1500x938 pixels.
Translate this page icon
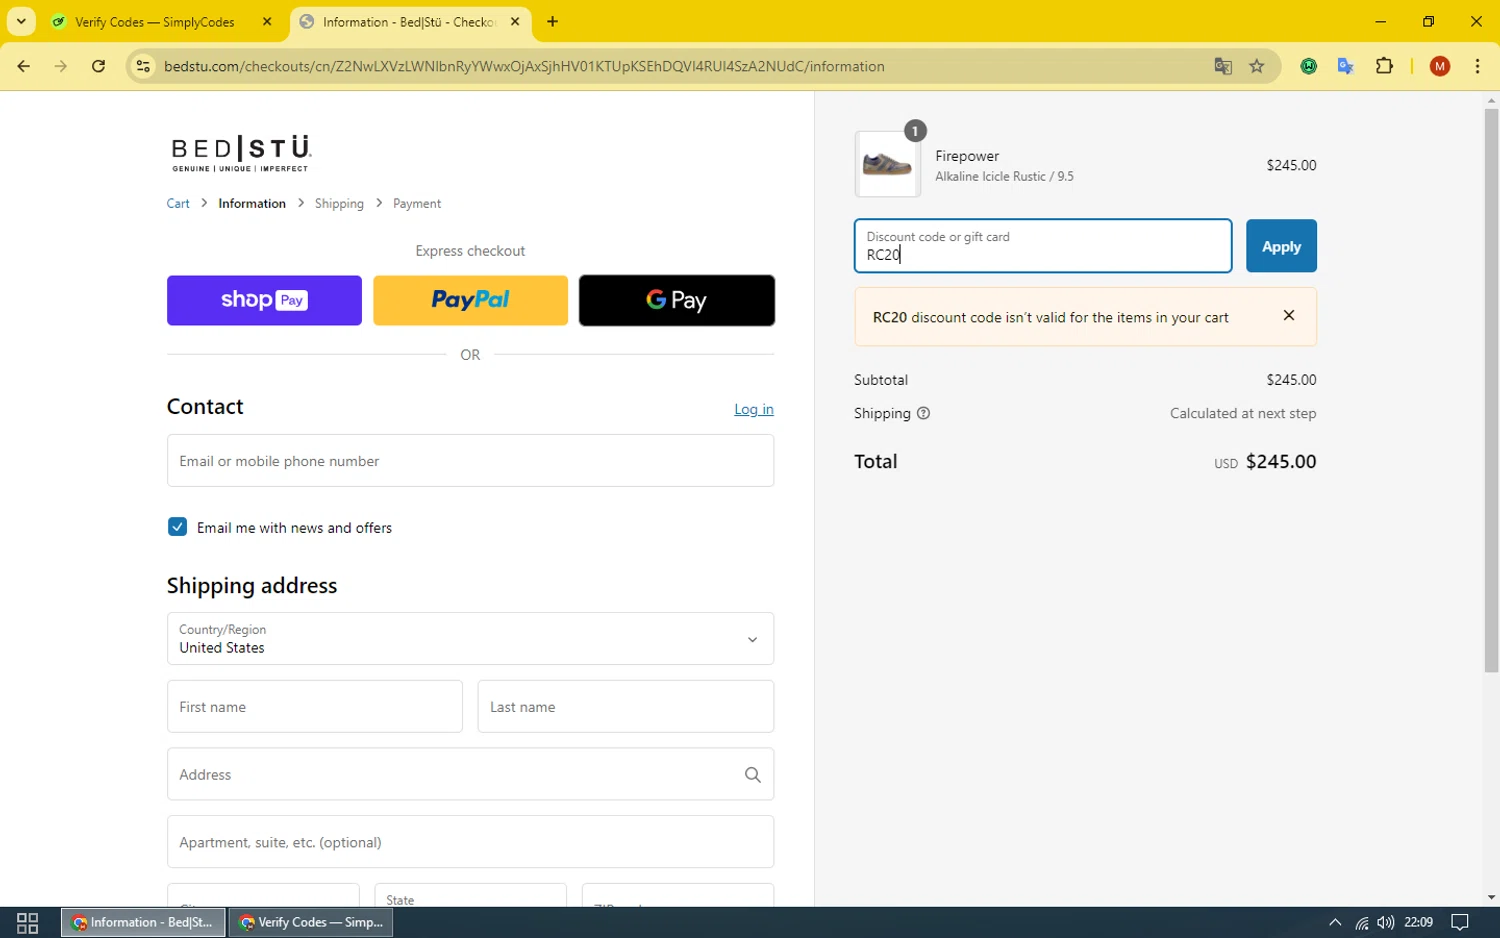[x=1223, y=66]
